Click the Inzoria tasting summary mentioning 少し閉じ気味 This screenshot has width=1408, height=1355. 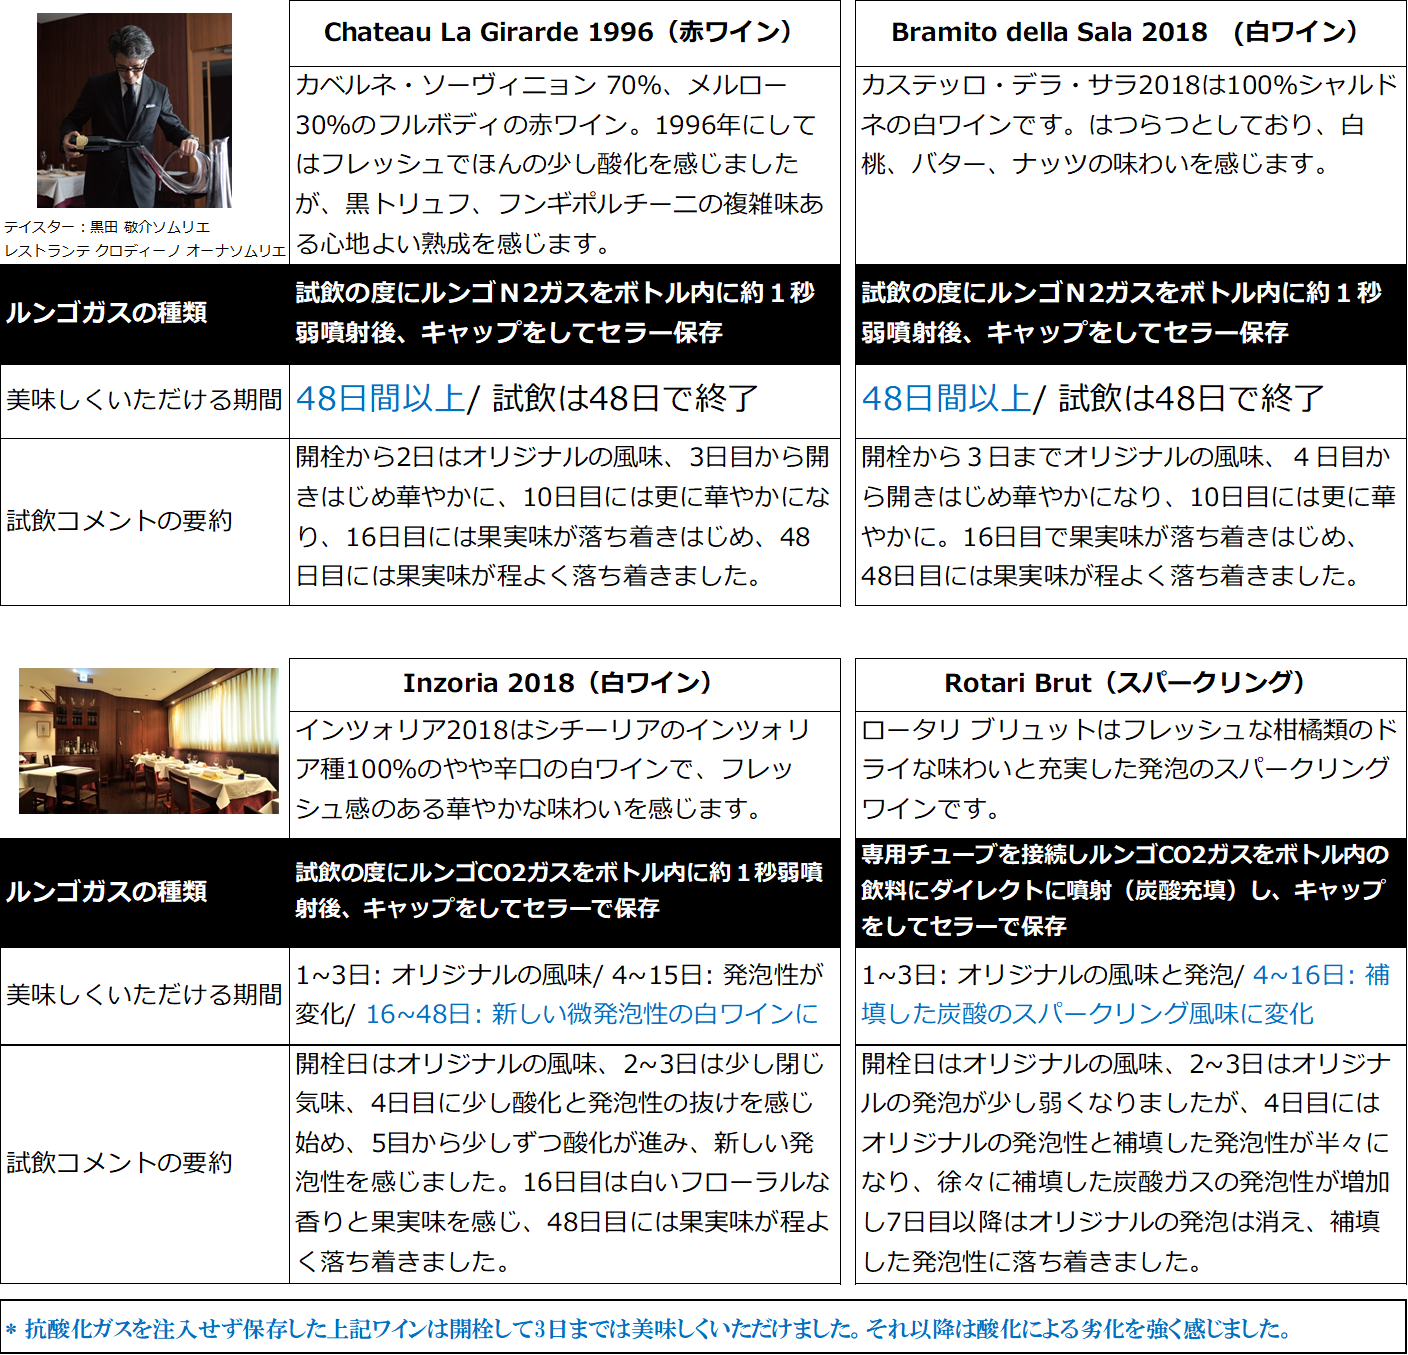(x=563, y=1163)
